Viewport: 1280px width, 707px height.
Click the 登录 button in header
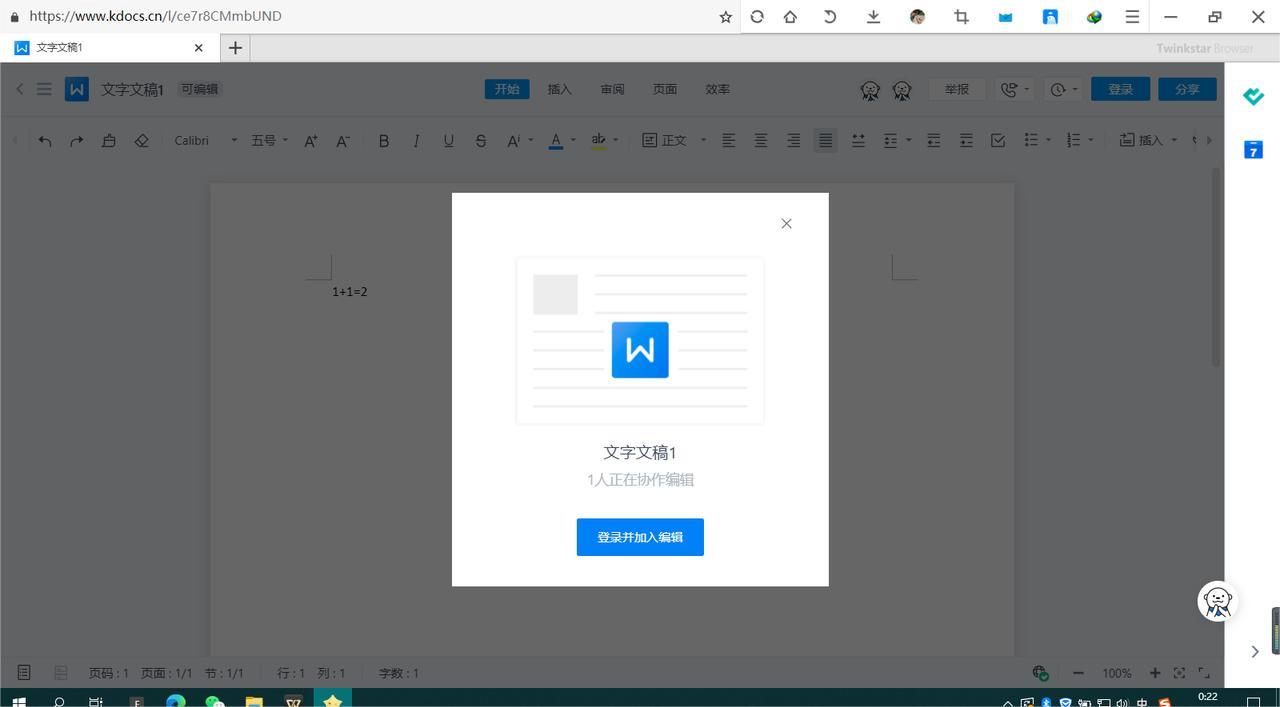tap(1120, 89)
